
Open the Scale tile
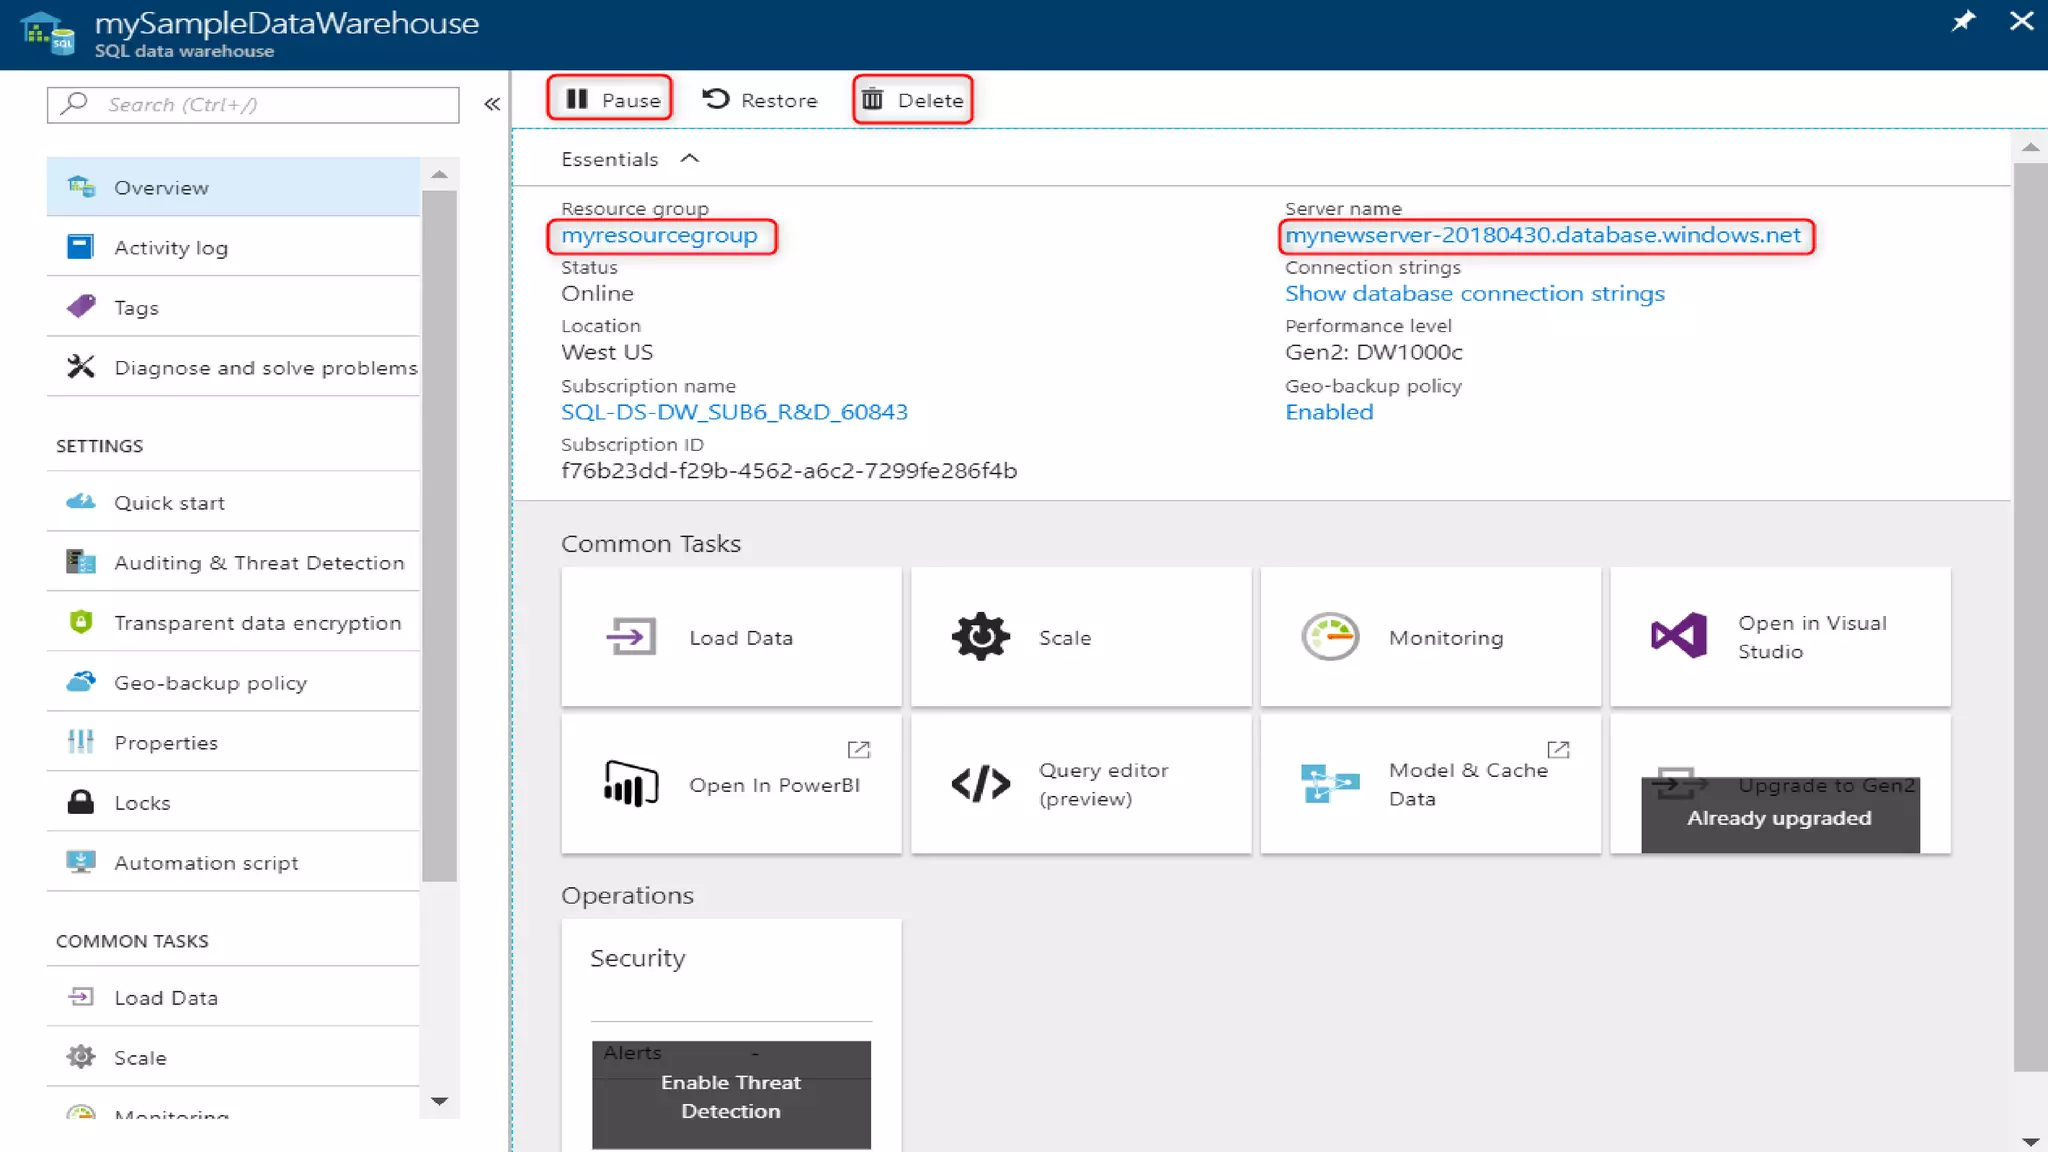pos(1081,637)
